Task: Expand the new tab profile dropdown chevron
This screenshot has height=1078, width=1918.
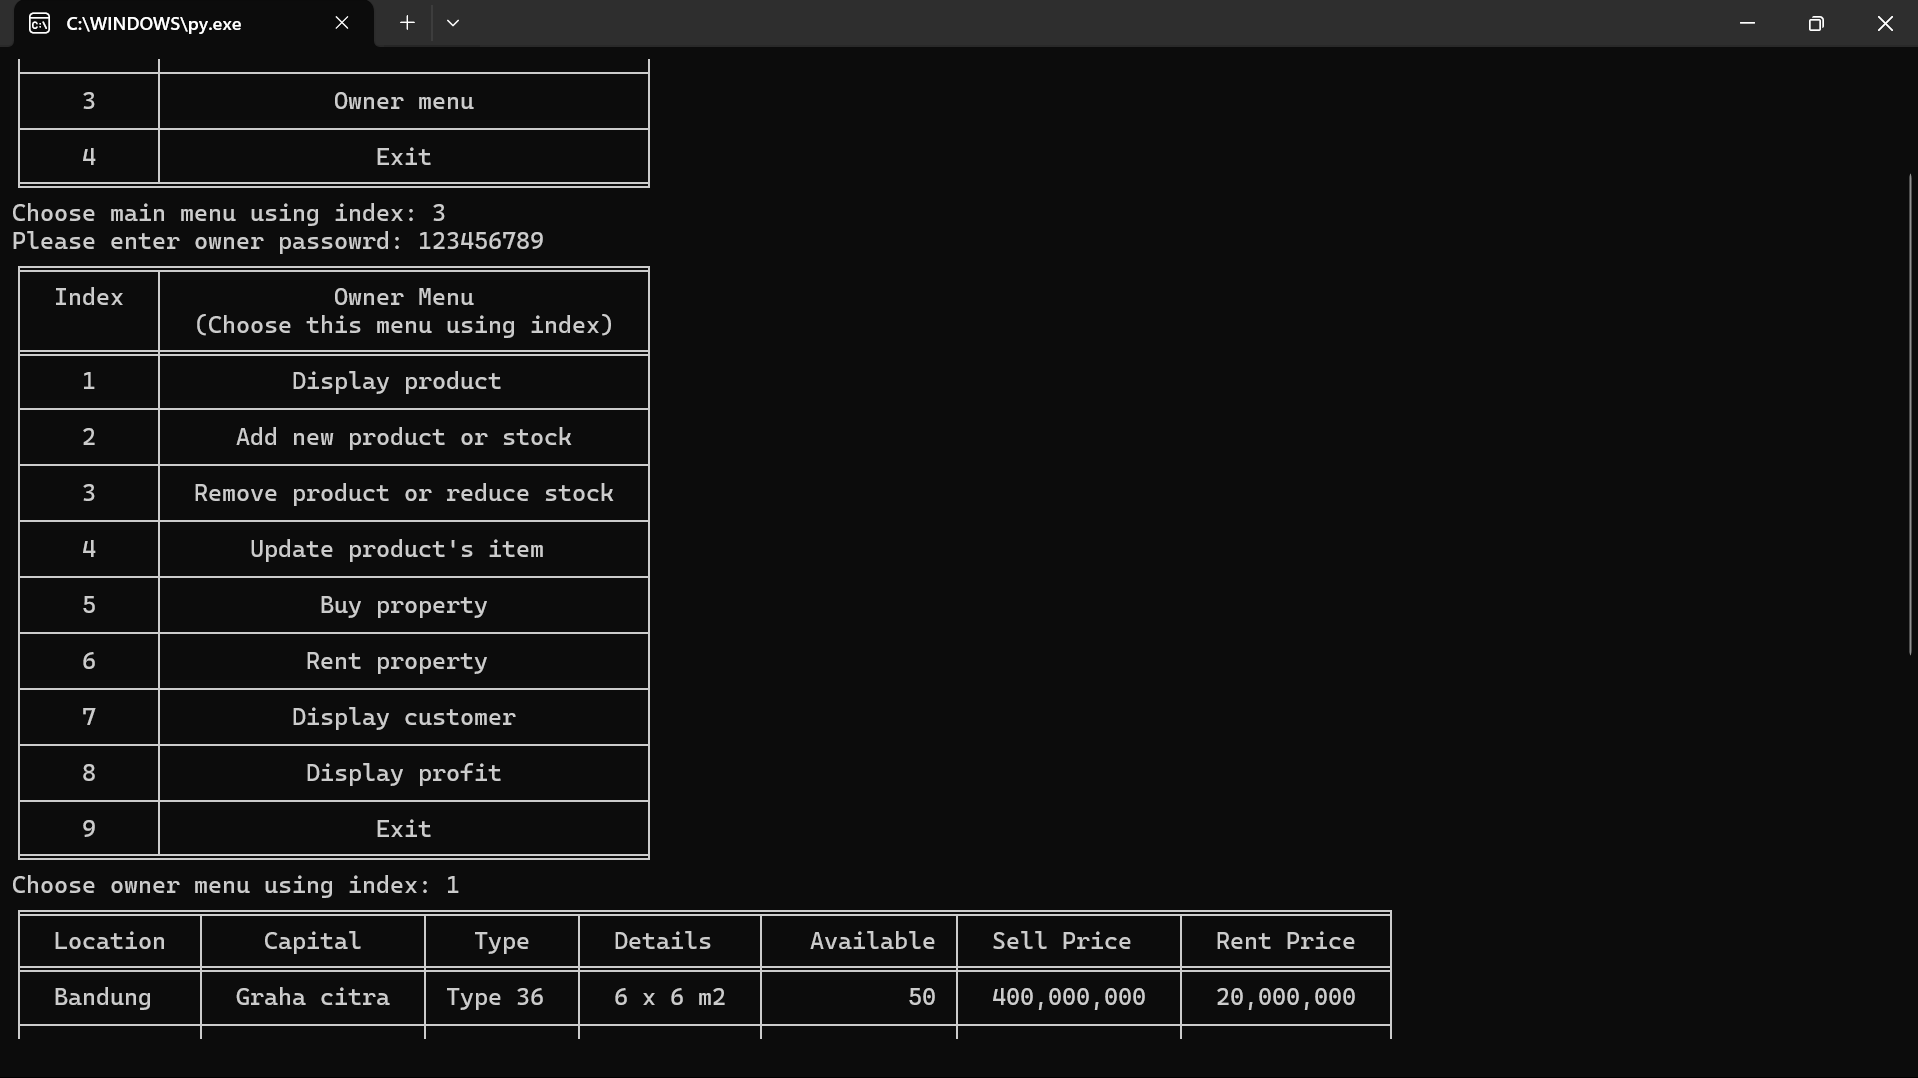Action: click(453, 23)
